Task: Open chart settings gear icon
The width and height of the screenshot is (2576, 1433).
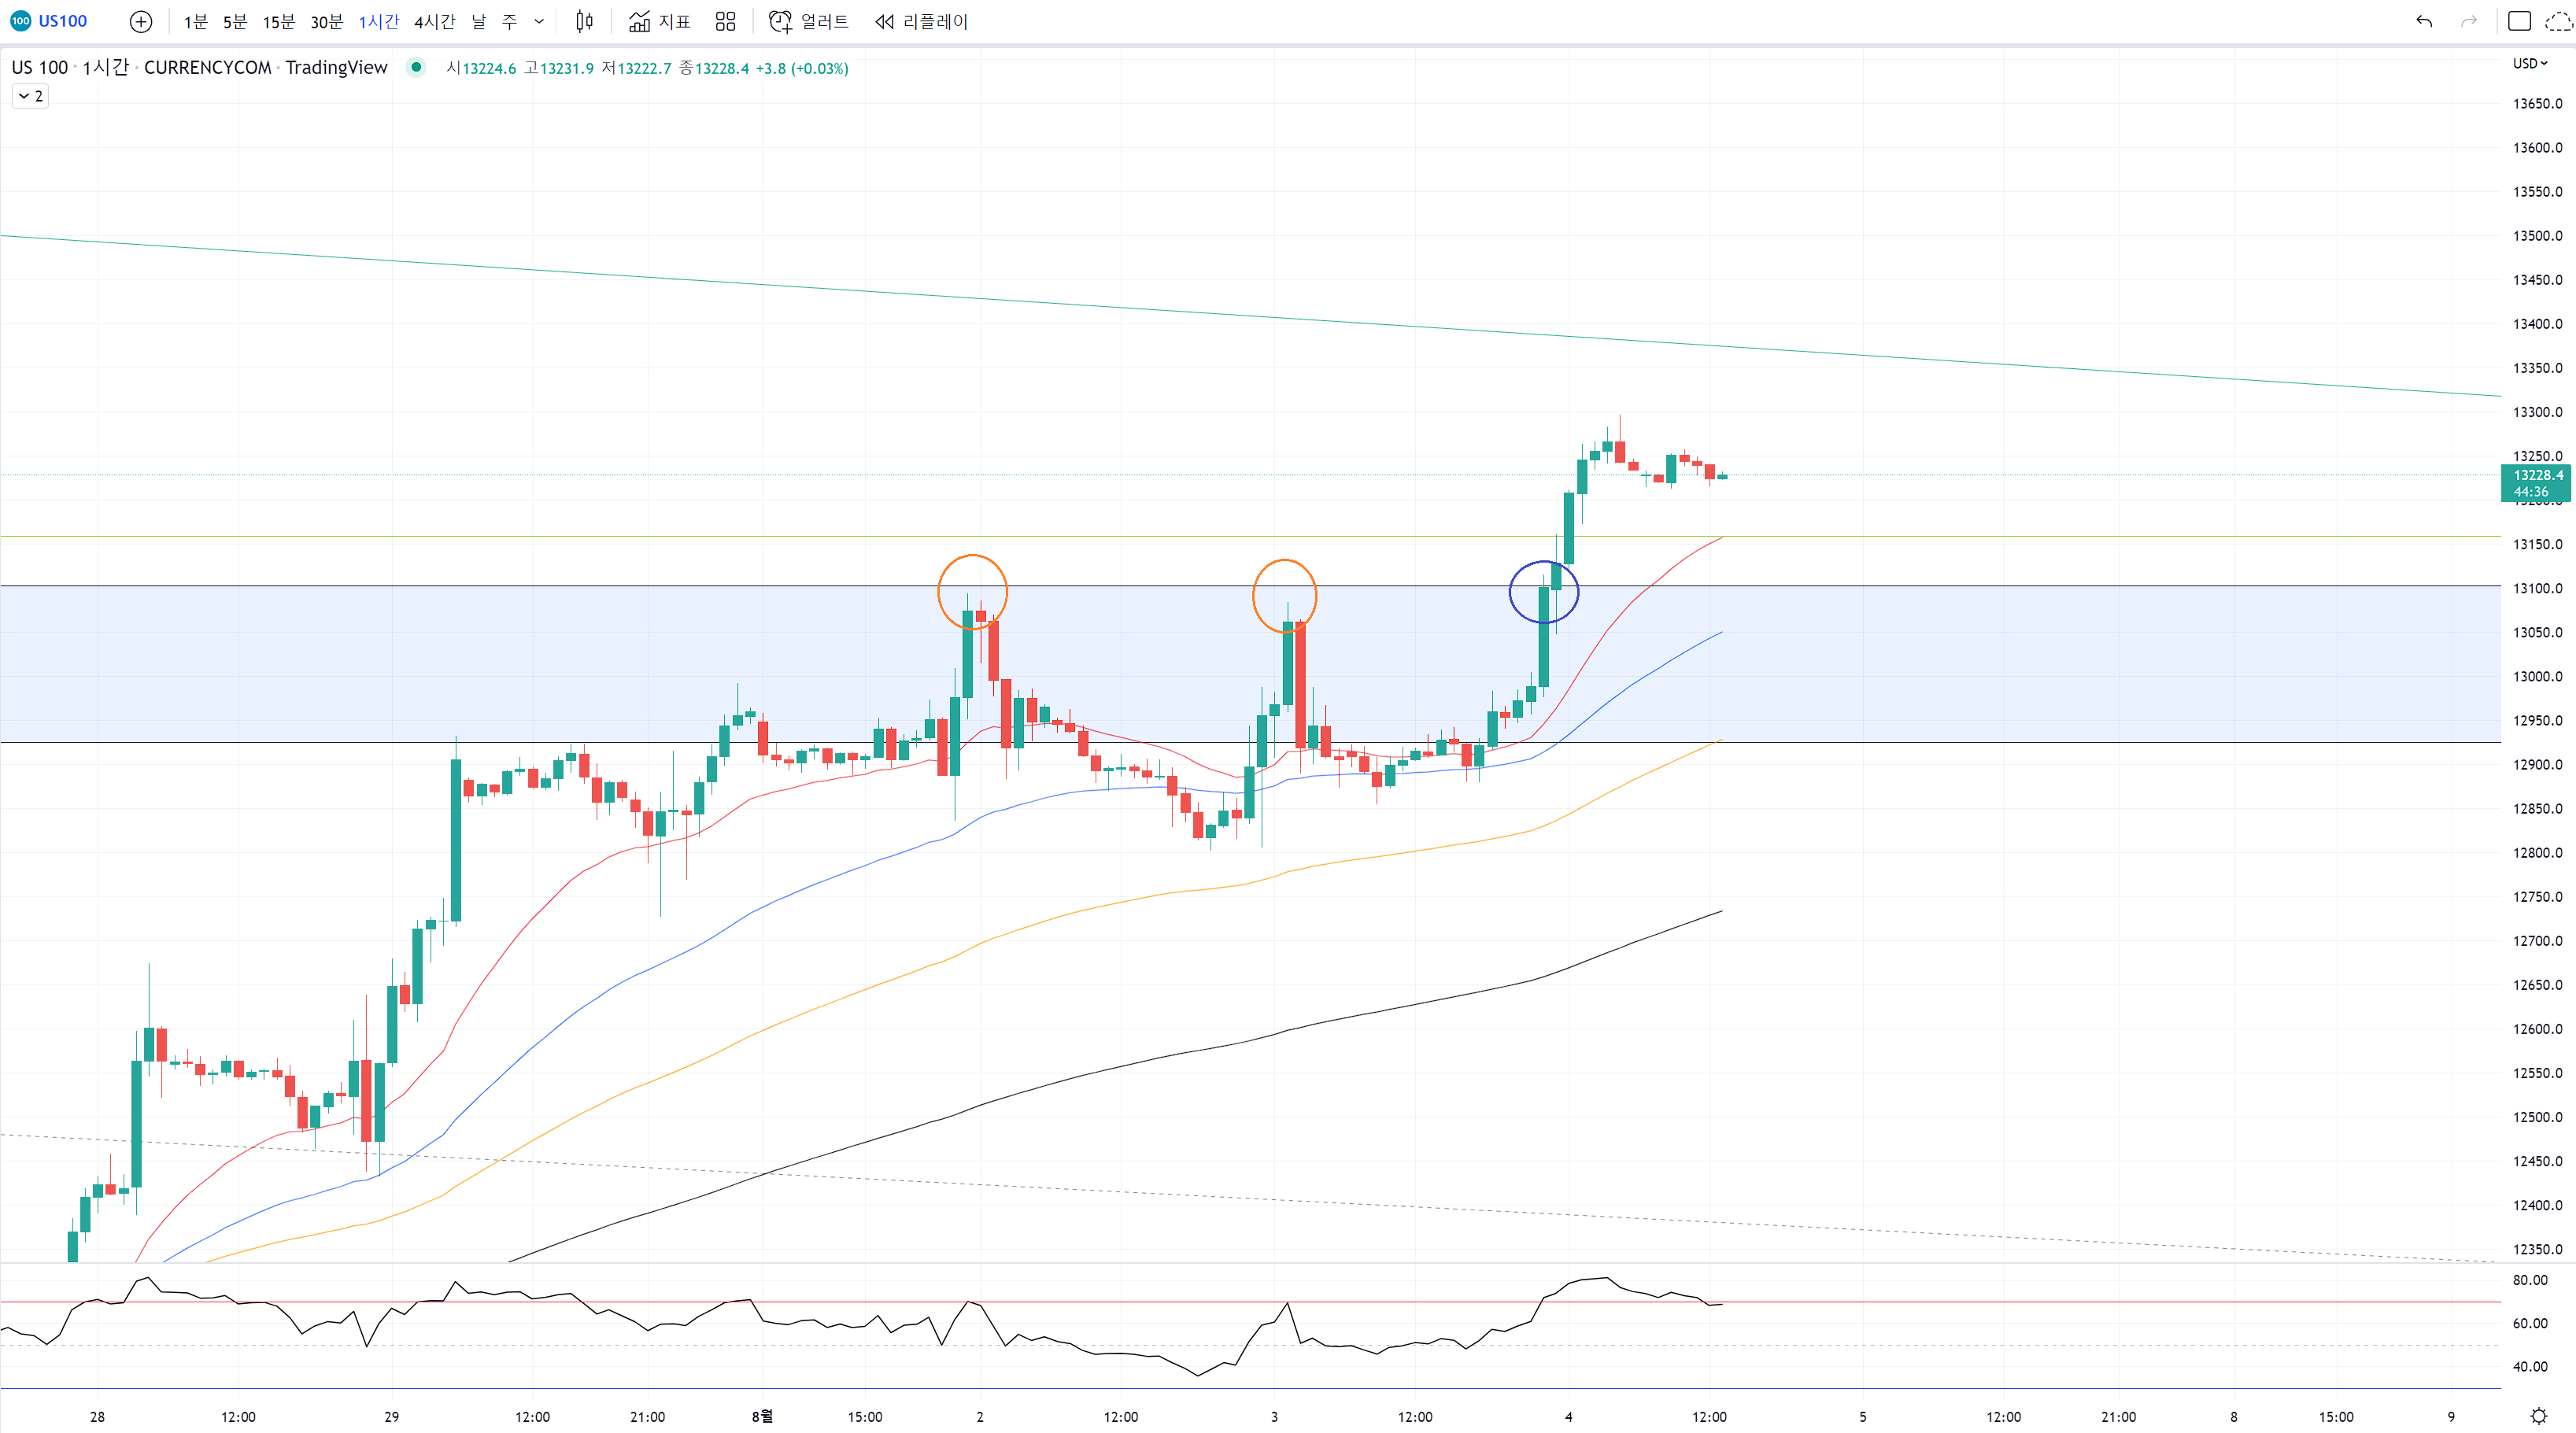Action: (2538, 1416)
